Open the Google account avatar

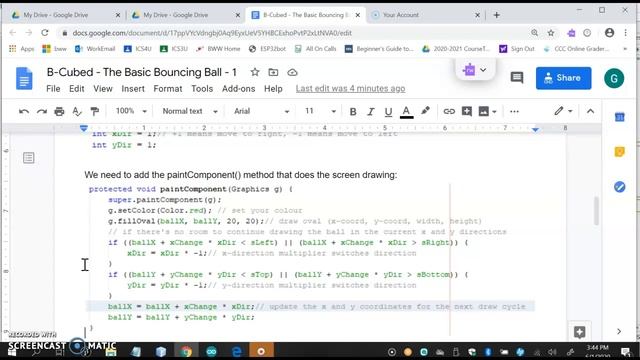(x=614, y=78)
